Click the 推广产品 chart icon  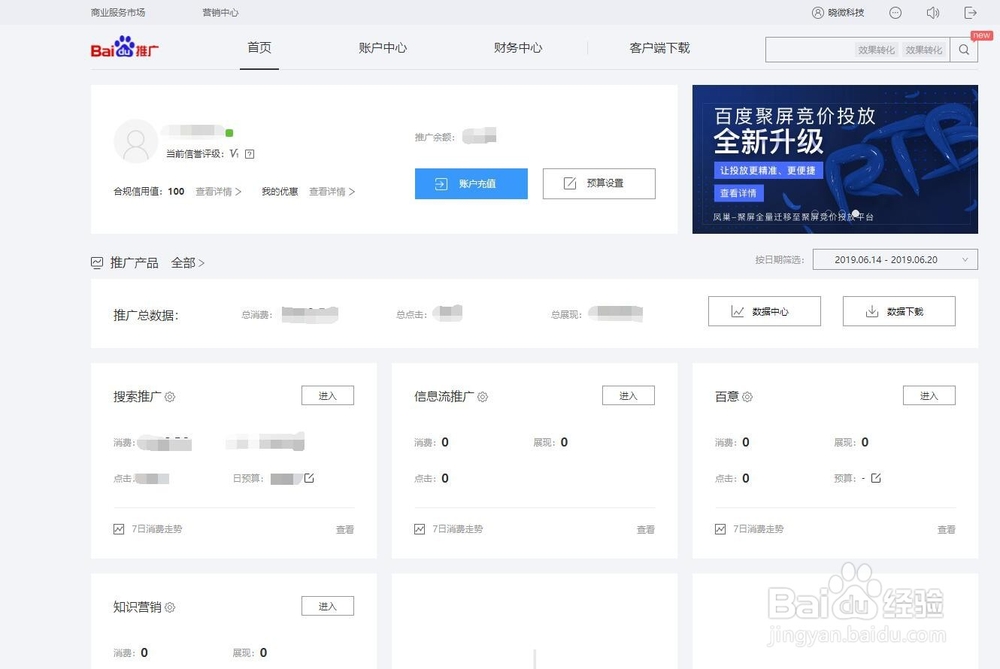97,263
